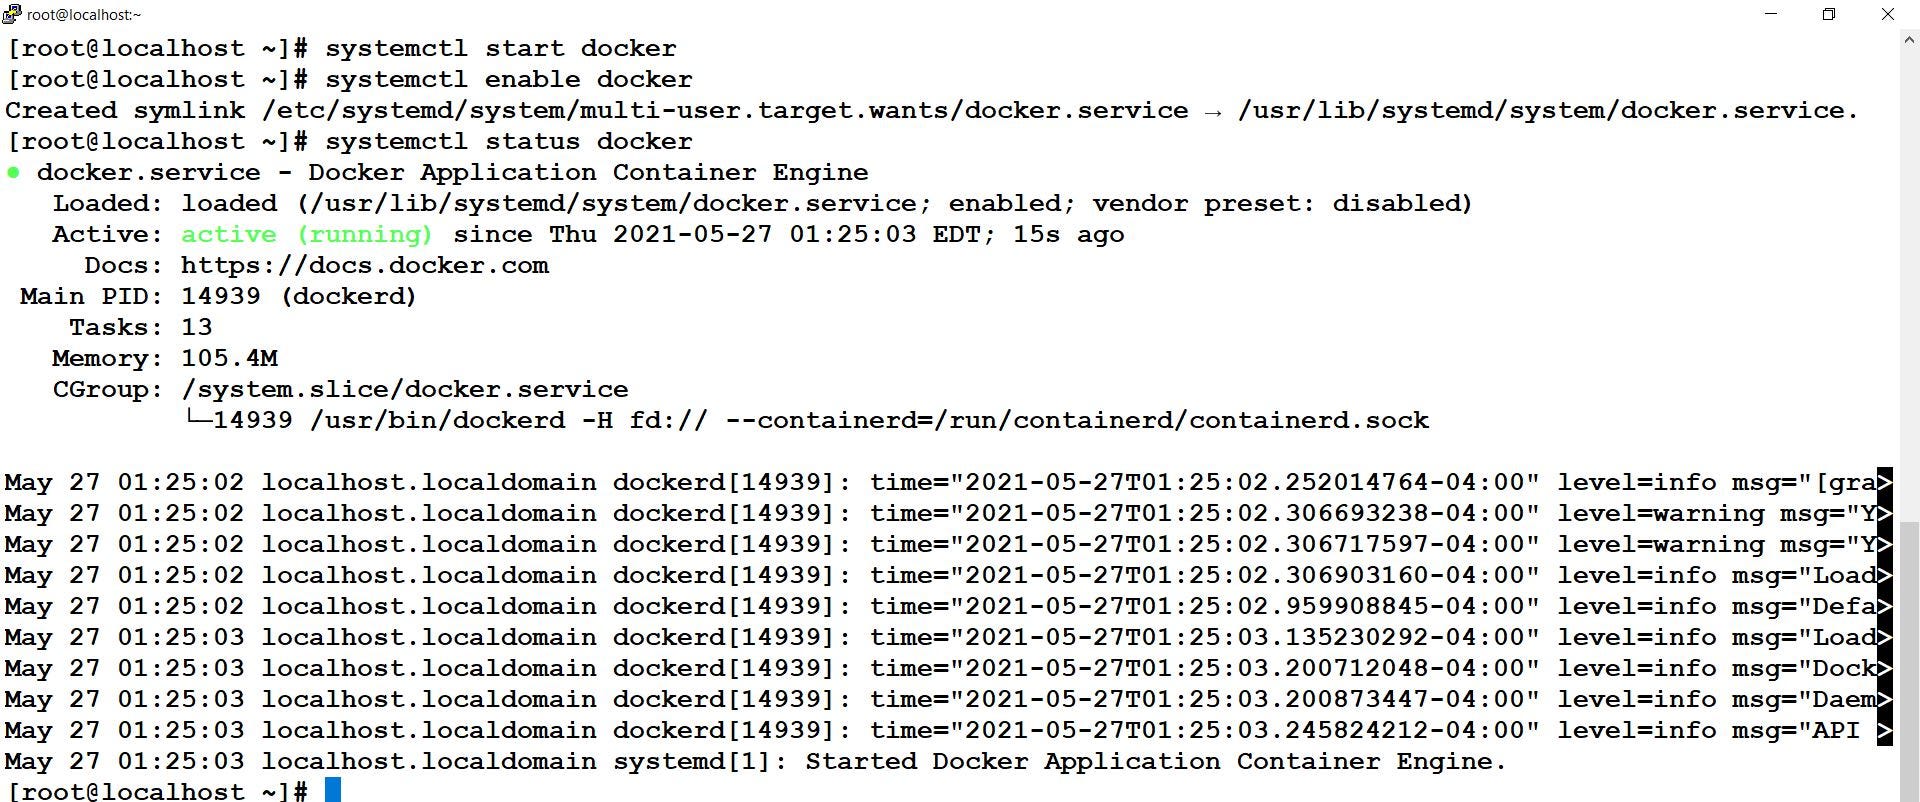The image size is (1920, 802).
Task: Click the scrollbar up arrow
Action: 1909,40
